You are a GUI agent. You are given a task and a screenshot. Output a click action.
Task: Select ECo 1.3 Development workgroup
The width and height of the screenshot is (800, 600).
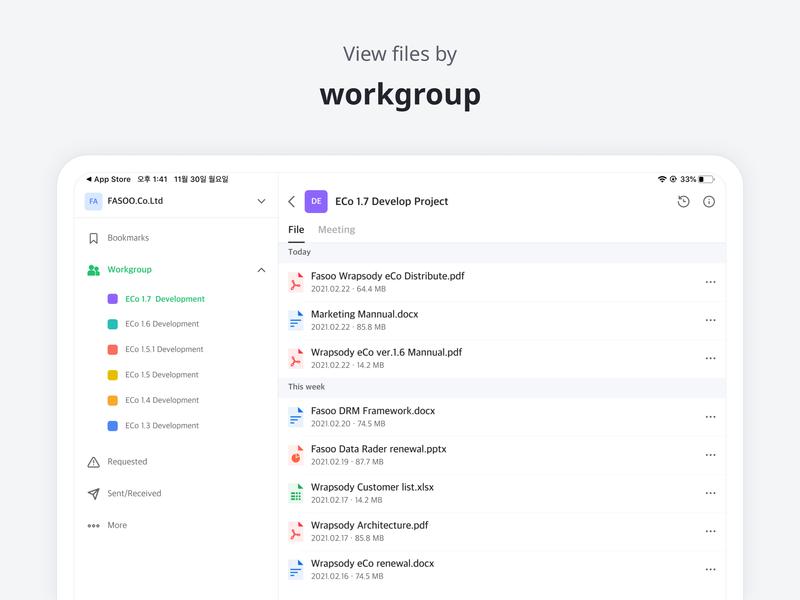162,426
